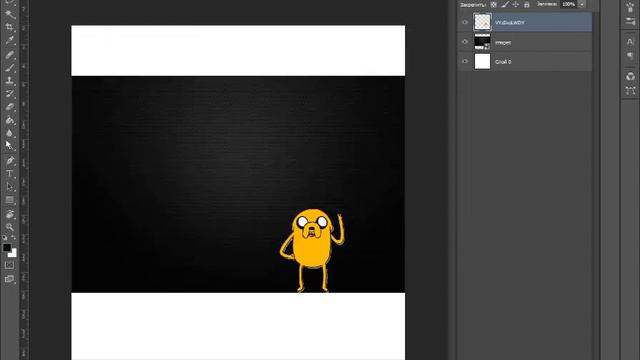
Task: Open the Character panel icon
Action: coord(630,41)
